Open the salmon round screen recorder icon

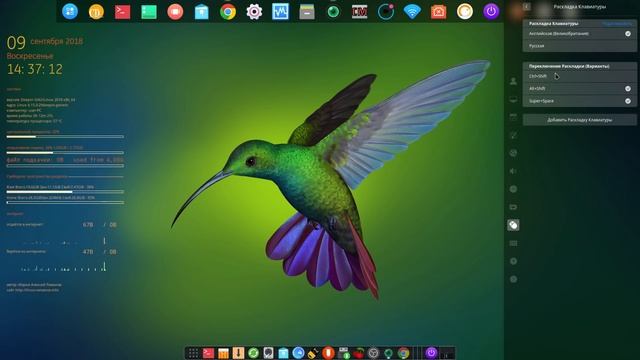(x=175, y=12)
